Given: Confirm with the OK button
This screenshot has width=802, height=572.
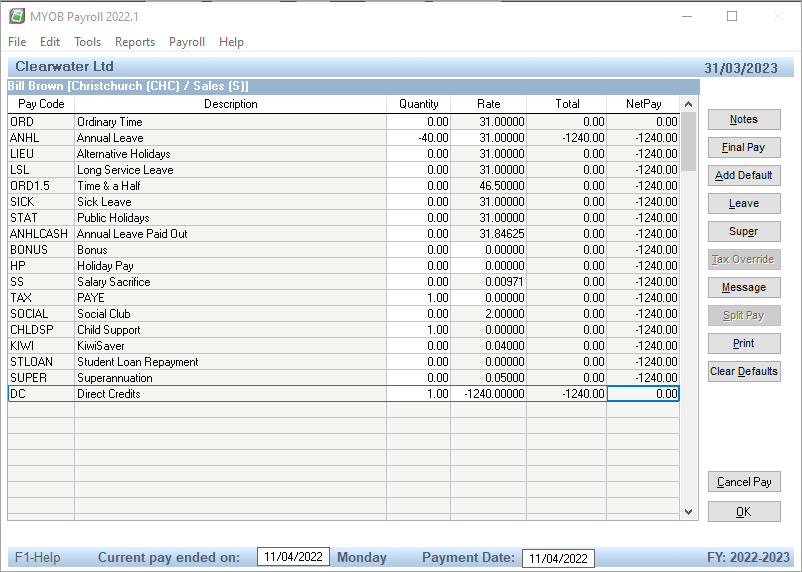Looking at the screenshot, I should pos(743,512).
